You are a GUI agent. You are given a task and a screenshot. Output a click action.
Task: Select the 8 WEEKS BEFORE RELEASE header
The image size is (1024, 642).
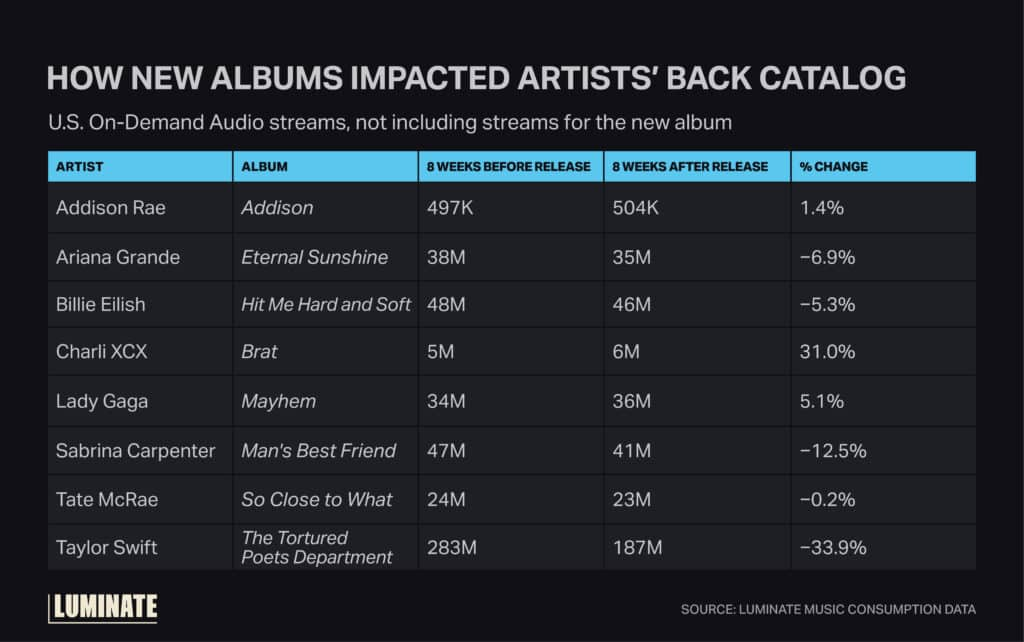pos(505,166)
